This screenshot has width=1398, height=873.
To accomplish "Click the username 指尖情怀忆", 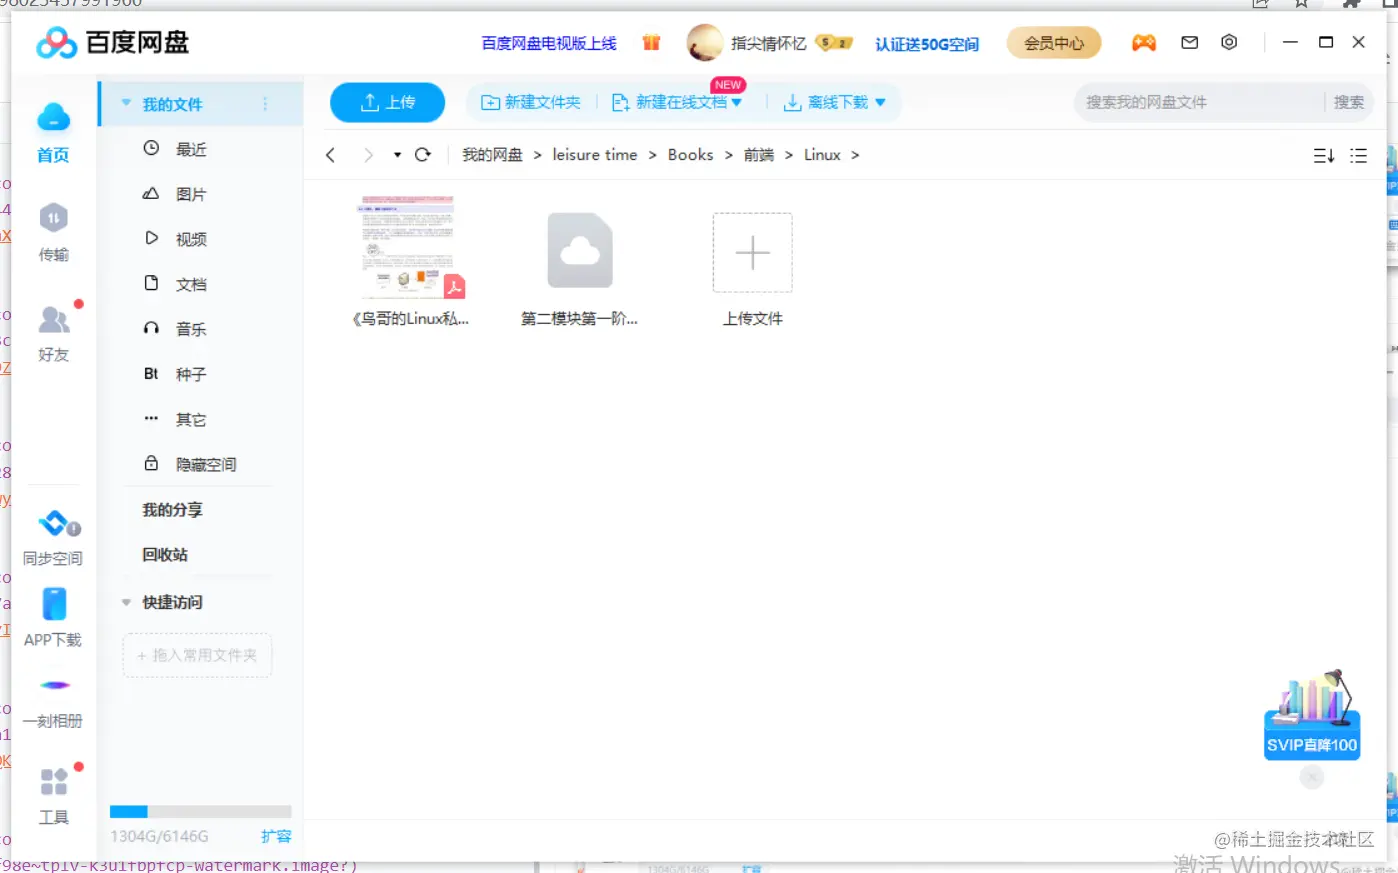I will (x=768, y=43).
